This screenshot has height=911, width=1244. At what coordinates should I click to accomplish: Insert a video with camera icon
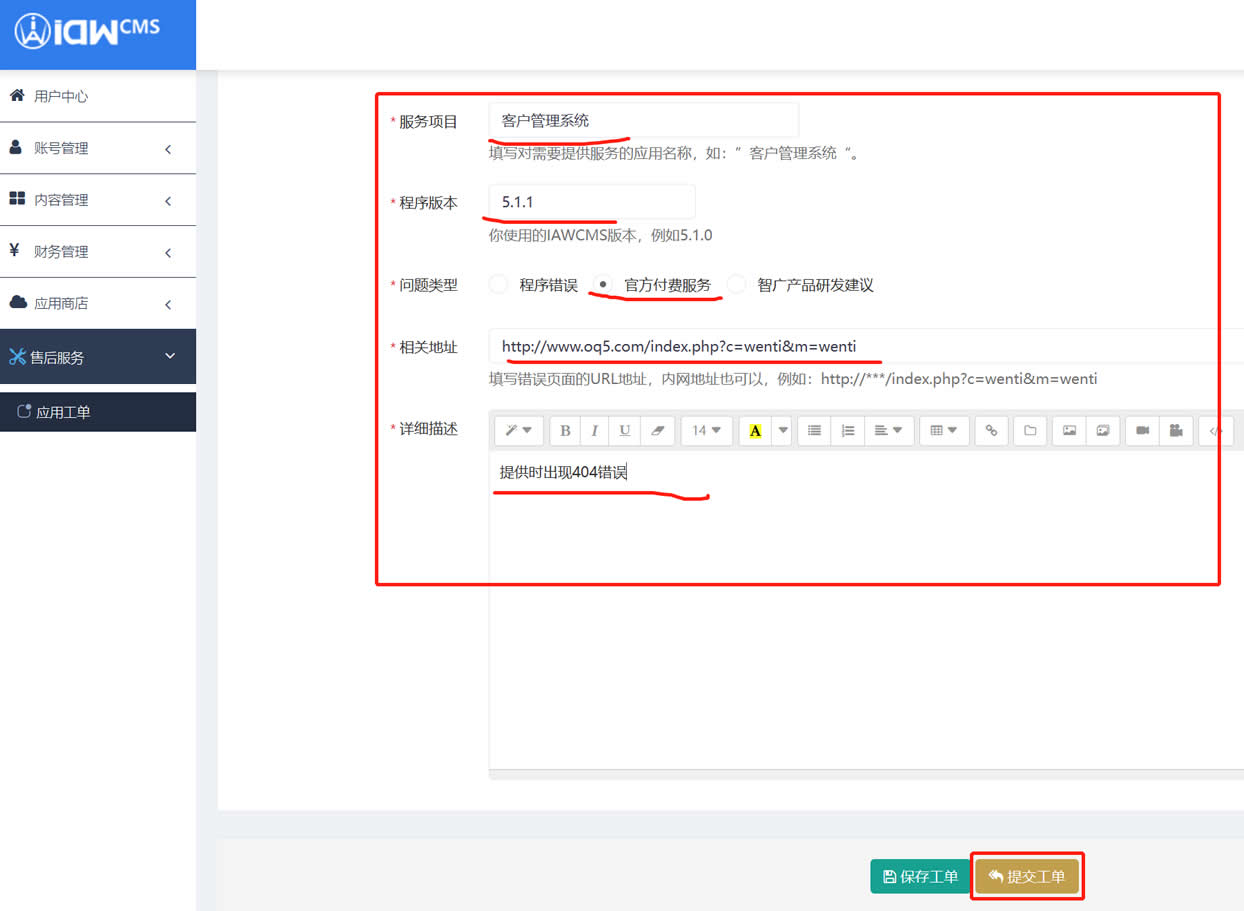(x=1142, y=431)
